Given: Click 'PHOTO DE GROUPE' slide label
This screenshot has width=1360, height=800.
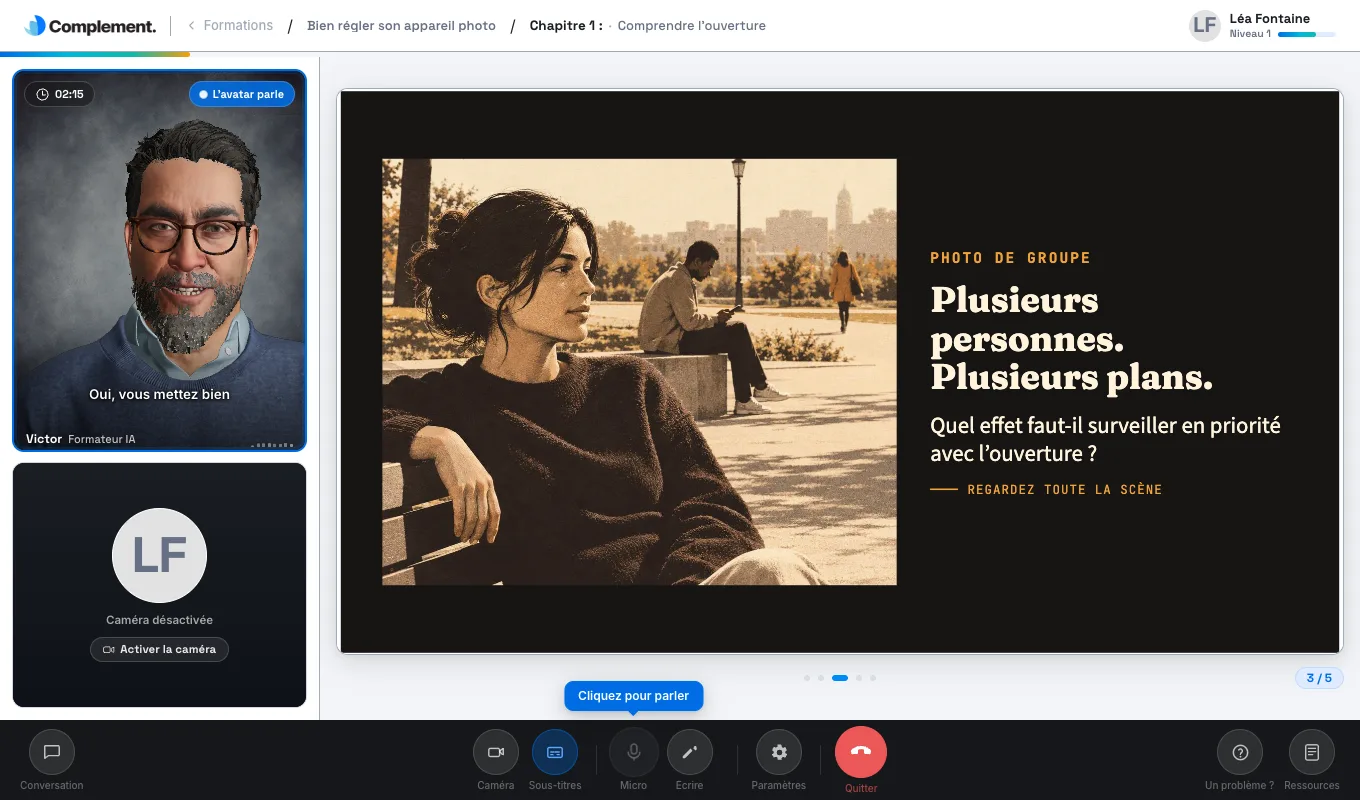Looking at the screenshot, I should [x=1010, y=258].
